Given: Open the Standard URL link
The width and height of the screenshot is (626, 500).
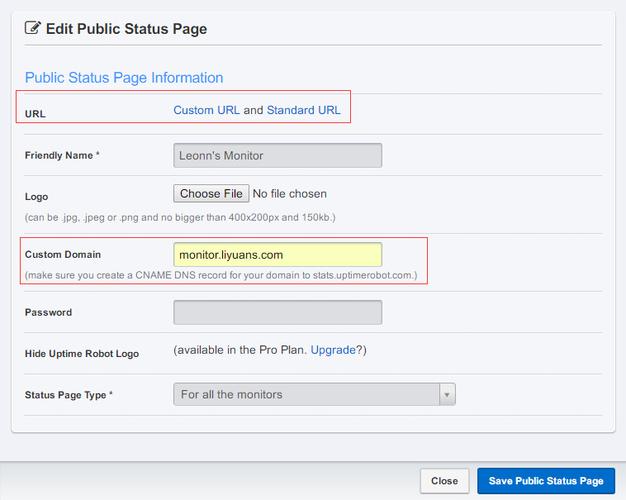Looking at the screenshot, I should point(303,110).
